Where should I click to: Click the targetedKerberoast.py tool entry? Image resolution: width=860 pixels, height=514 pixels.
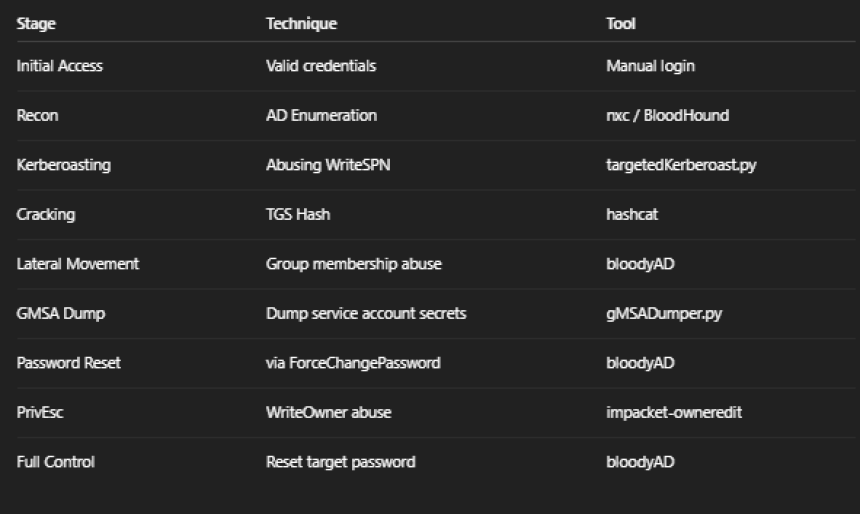pos(681,165)
